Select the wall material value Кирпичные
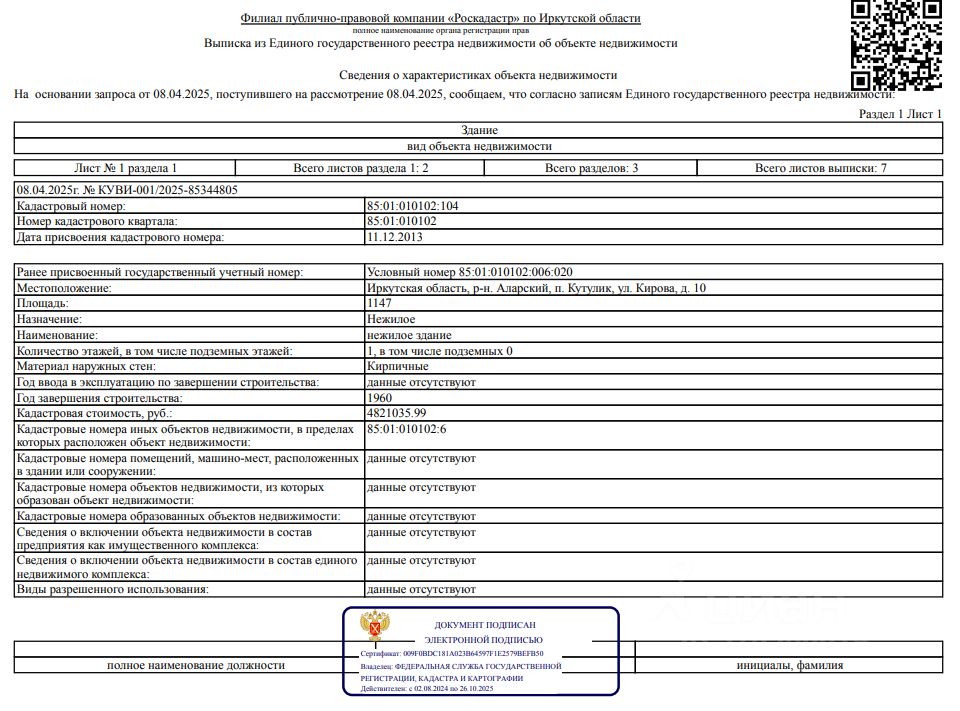 [x=397, y=366]
